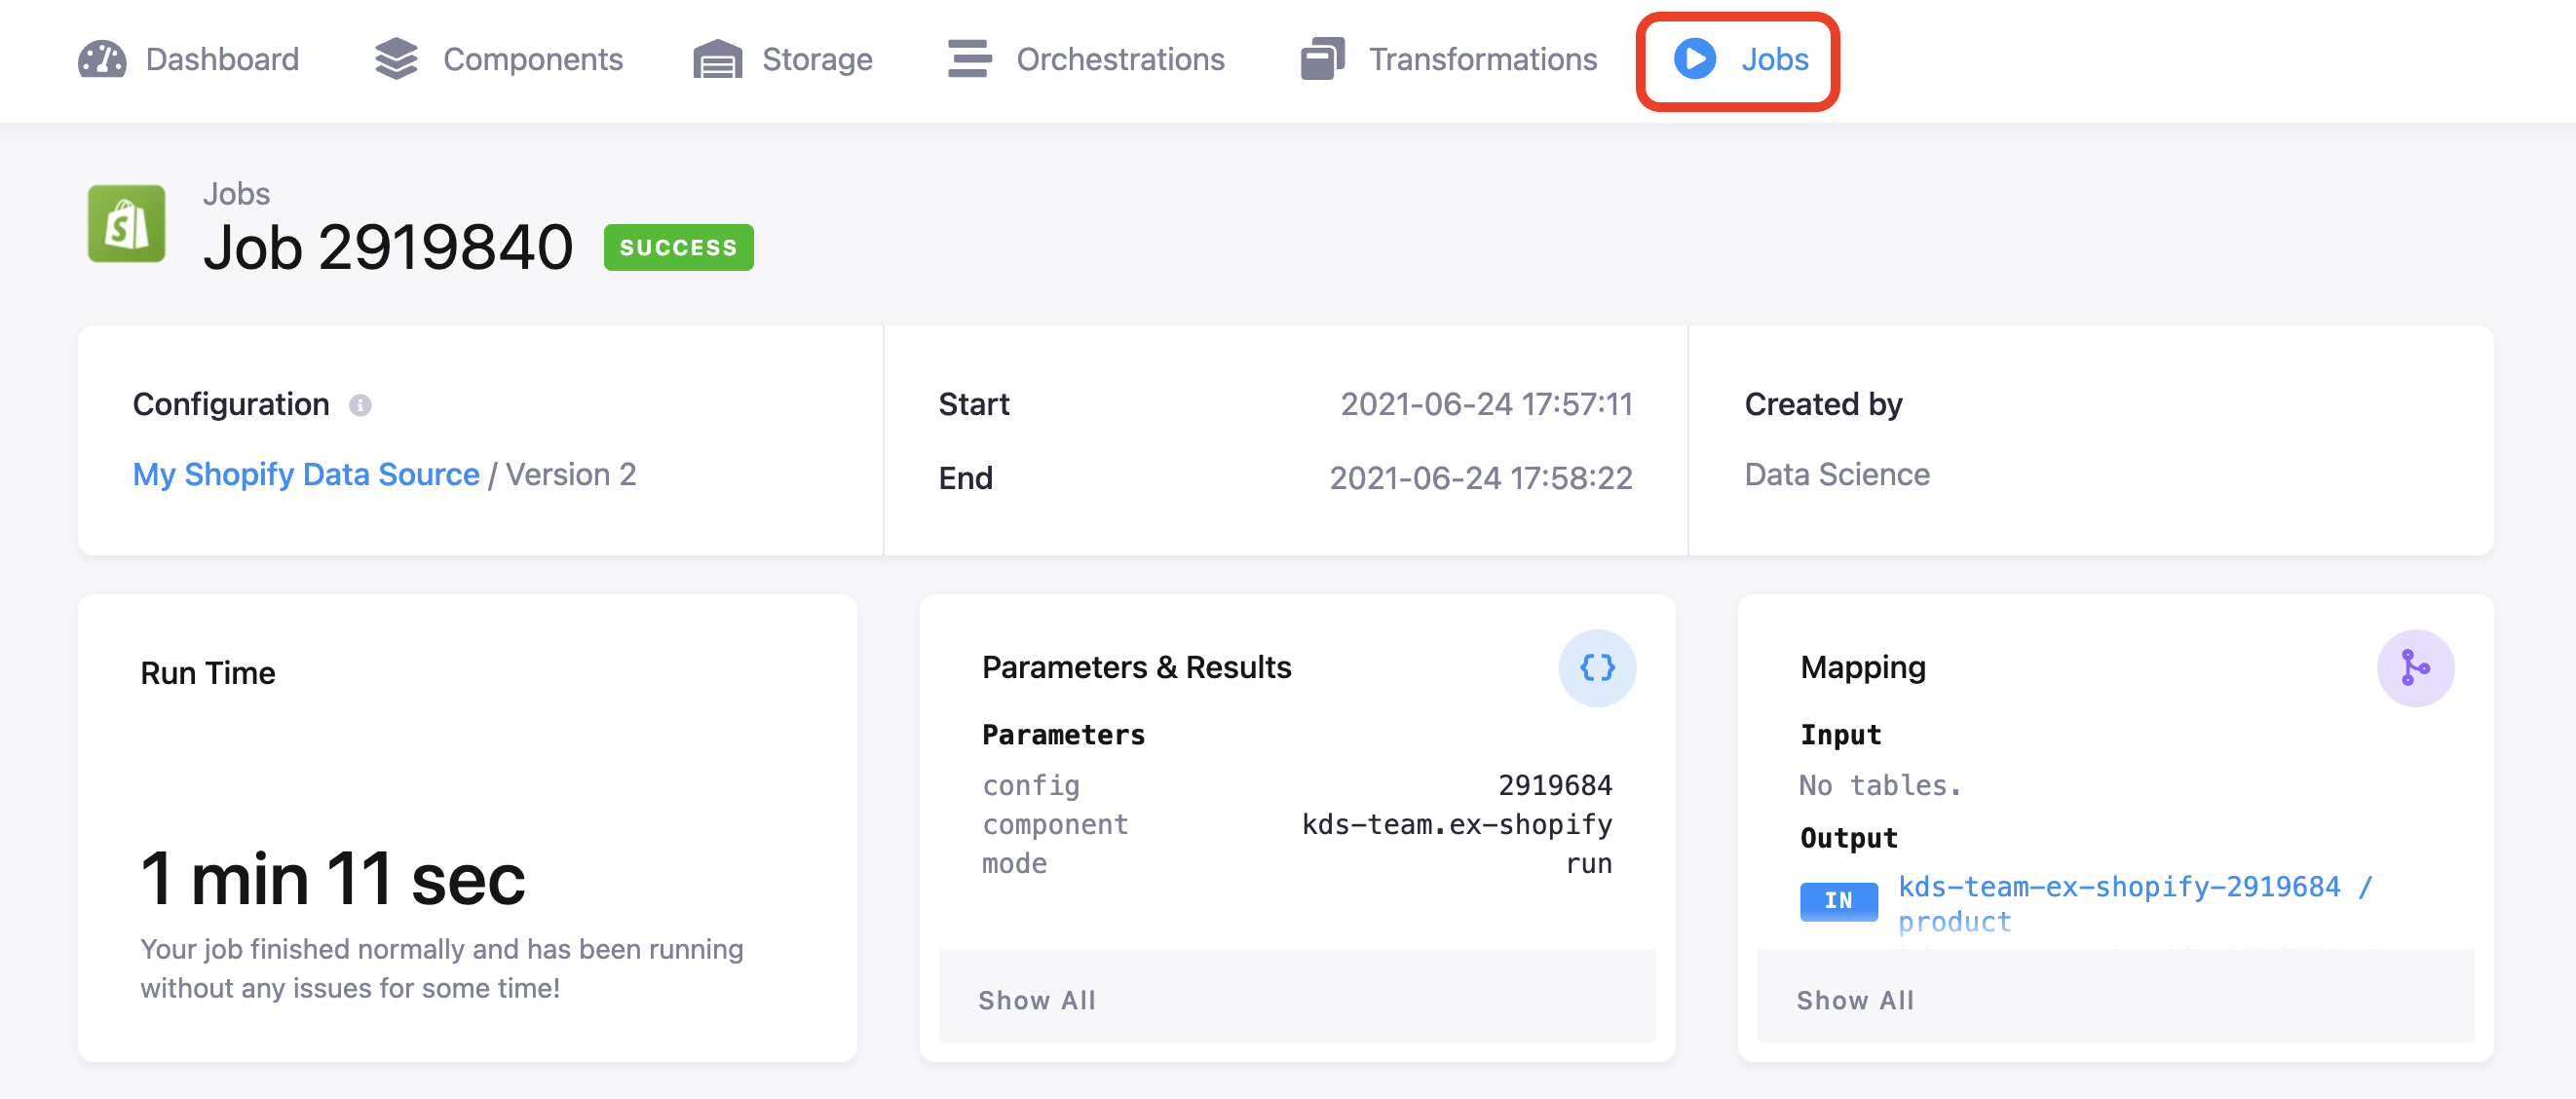Click the Configuration info icon

[360, 405]
